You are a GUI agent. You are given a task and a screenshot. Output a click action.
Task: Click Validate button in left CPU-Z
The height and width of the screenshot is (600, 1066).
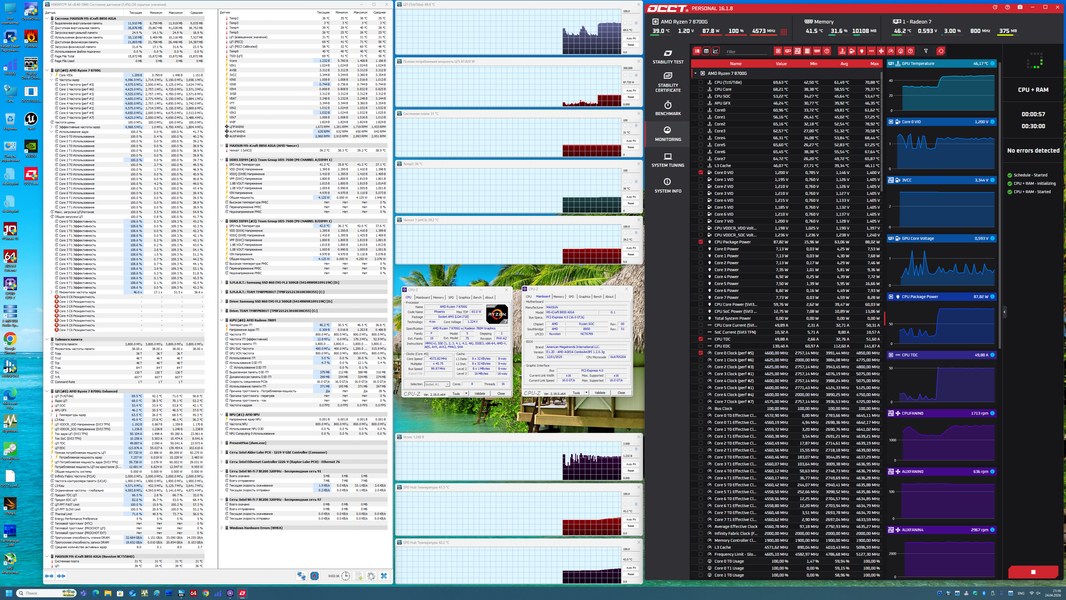[480, 393]
